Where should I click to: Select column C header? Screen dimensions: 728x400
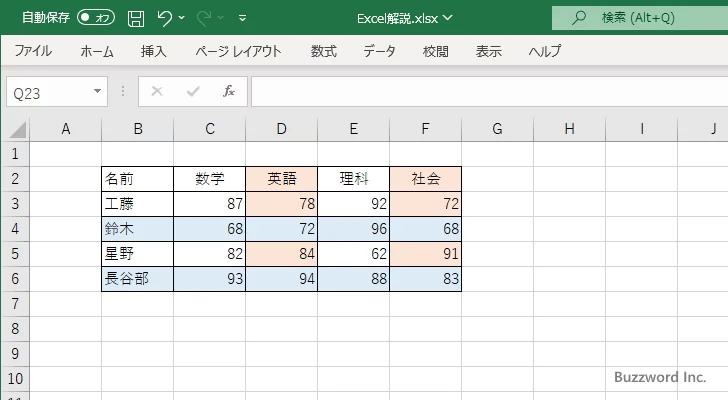click(x=209, y=129)
